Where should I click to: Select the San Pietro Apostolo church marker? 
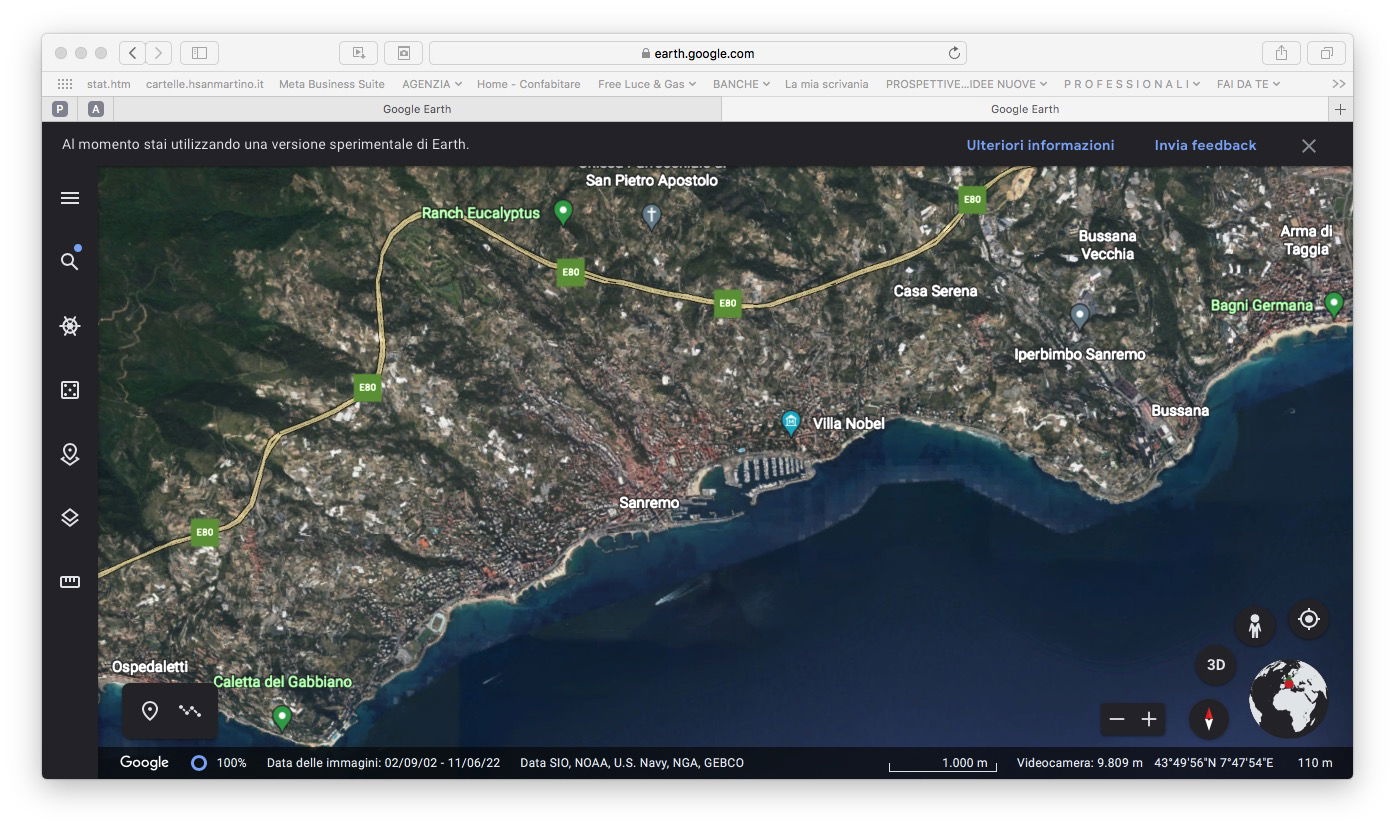pyautogui.click(x=652, y=216)
